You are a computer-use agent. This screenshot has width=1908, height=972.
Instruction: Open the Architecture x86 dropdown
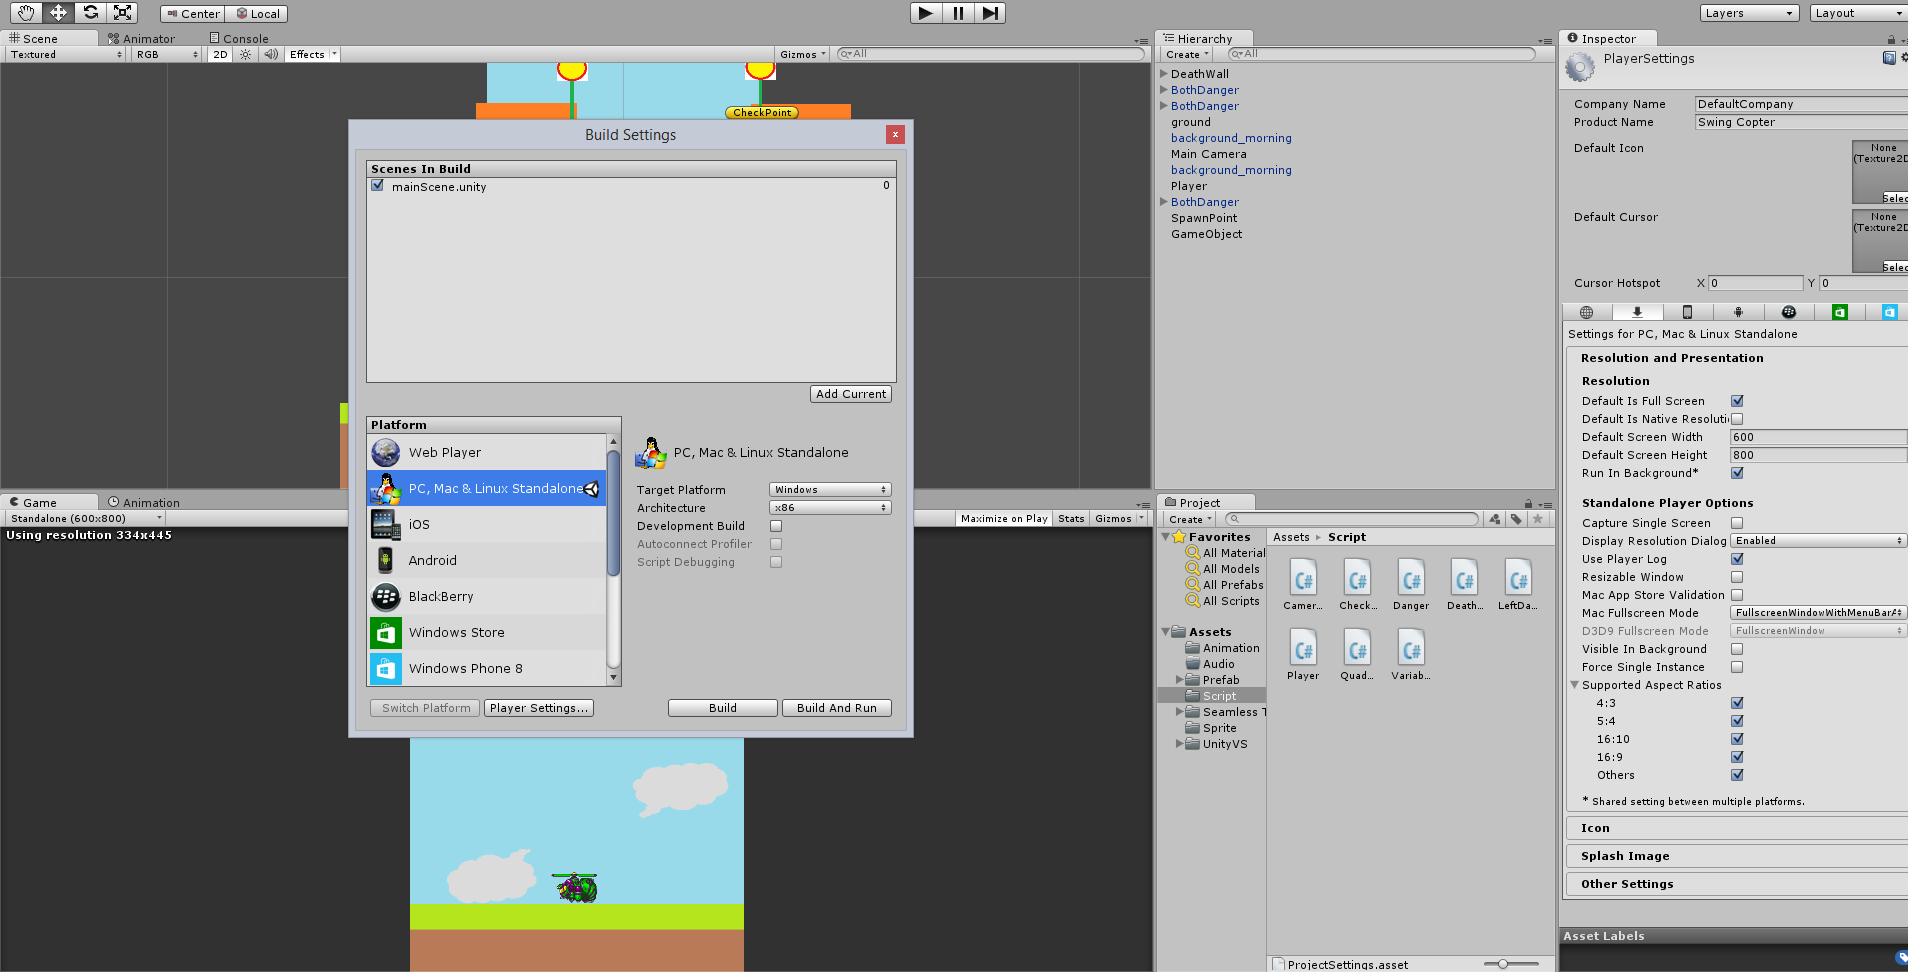(830, 508)
